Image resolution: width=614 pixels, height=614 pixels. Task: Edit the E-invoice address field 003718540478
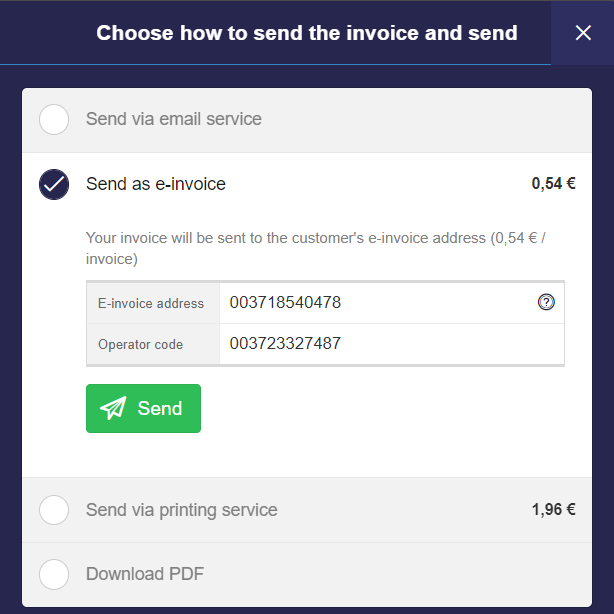392,303
